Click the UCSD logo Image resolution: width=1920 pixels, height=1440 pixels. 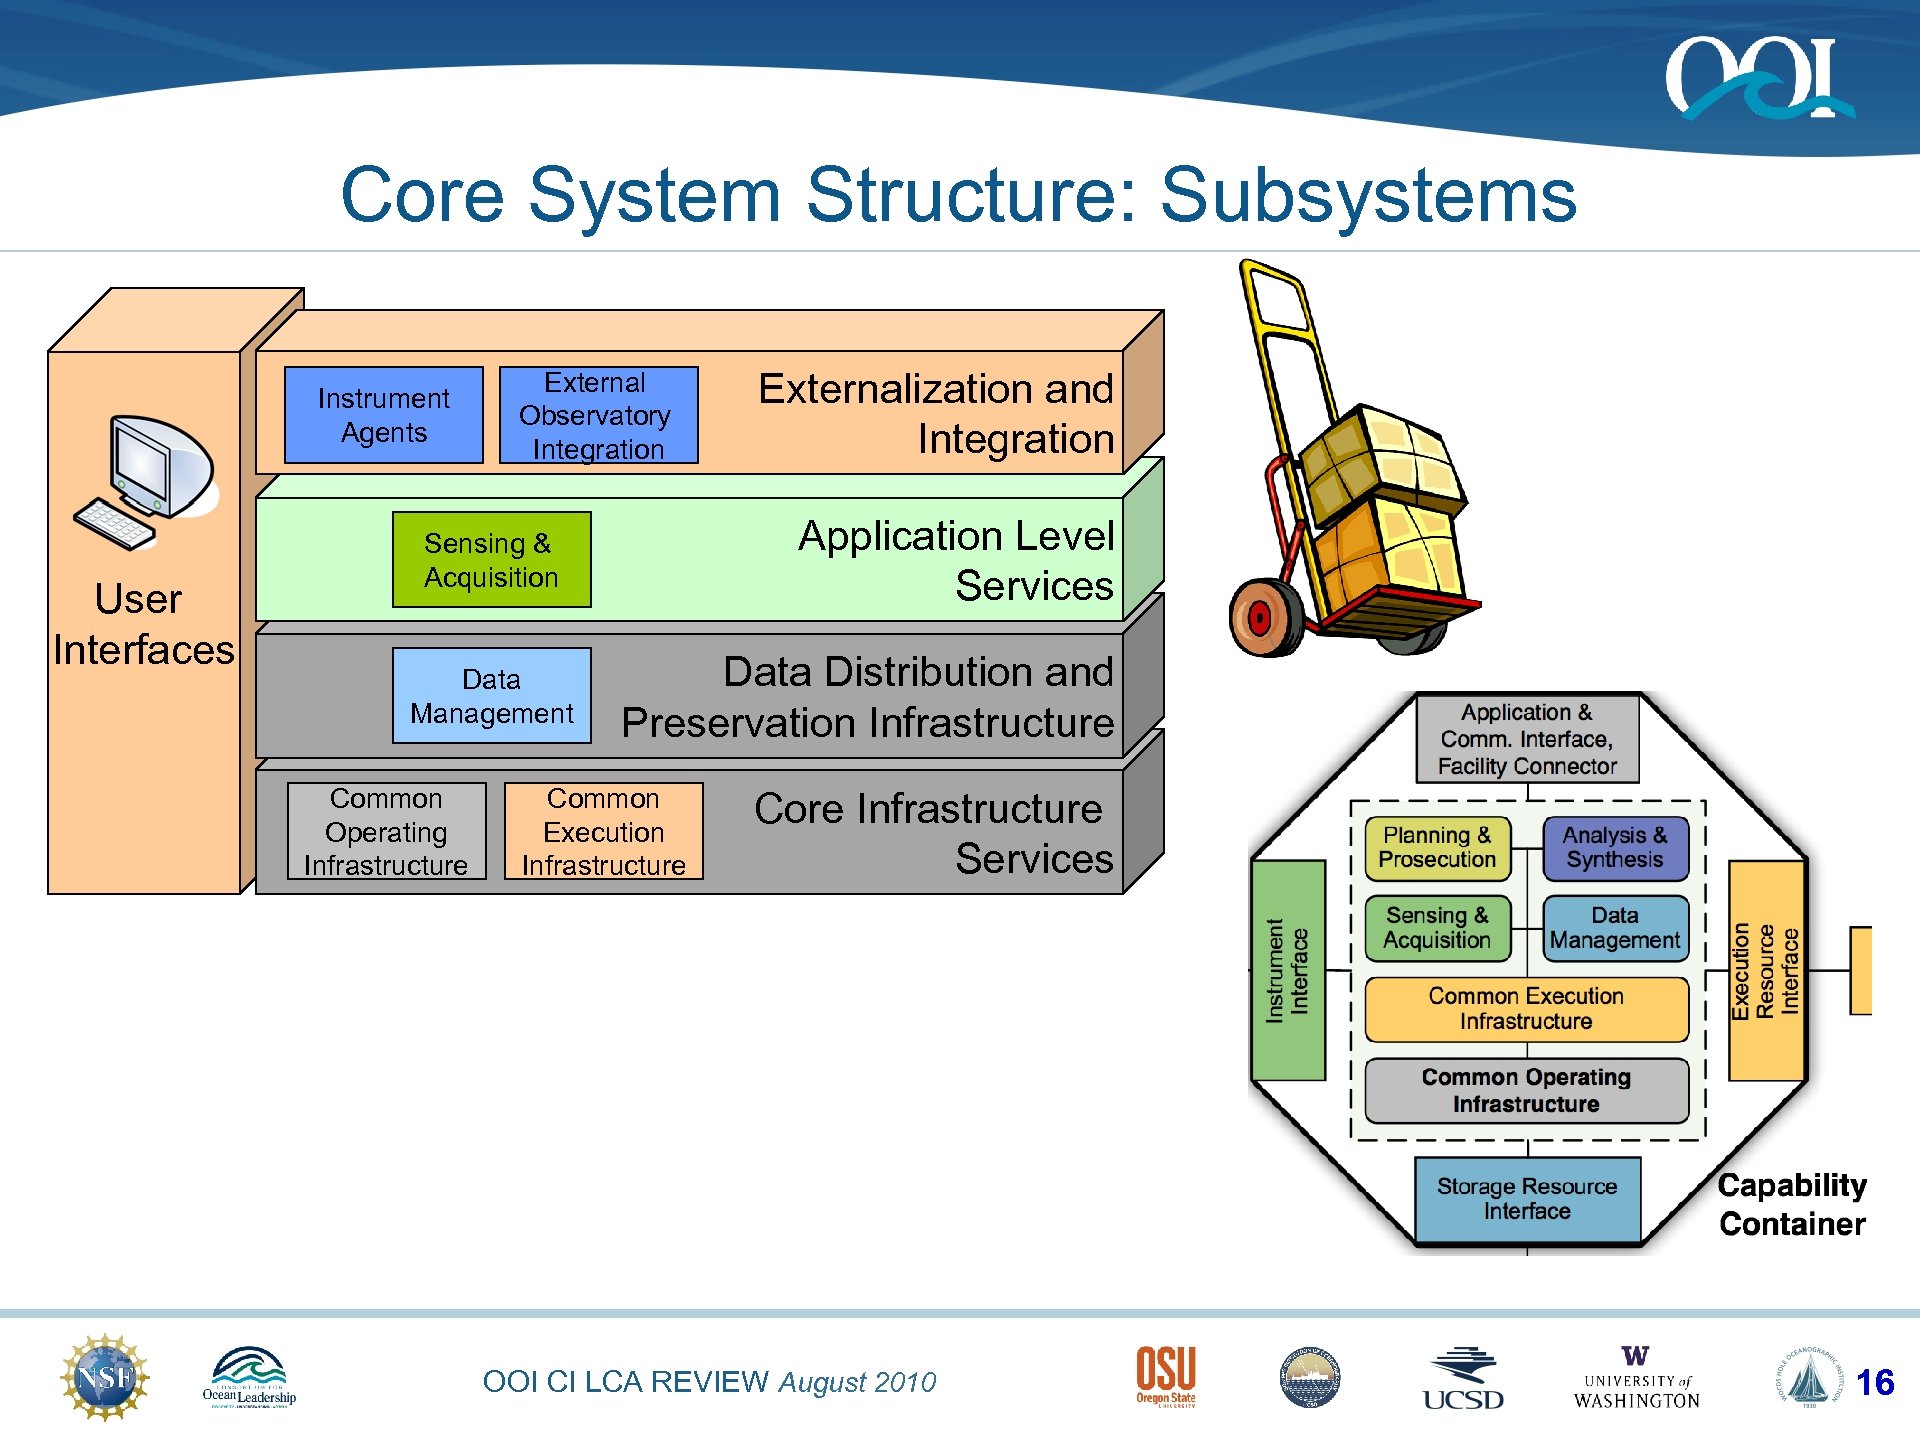pos(1462,1380)
